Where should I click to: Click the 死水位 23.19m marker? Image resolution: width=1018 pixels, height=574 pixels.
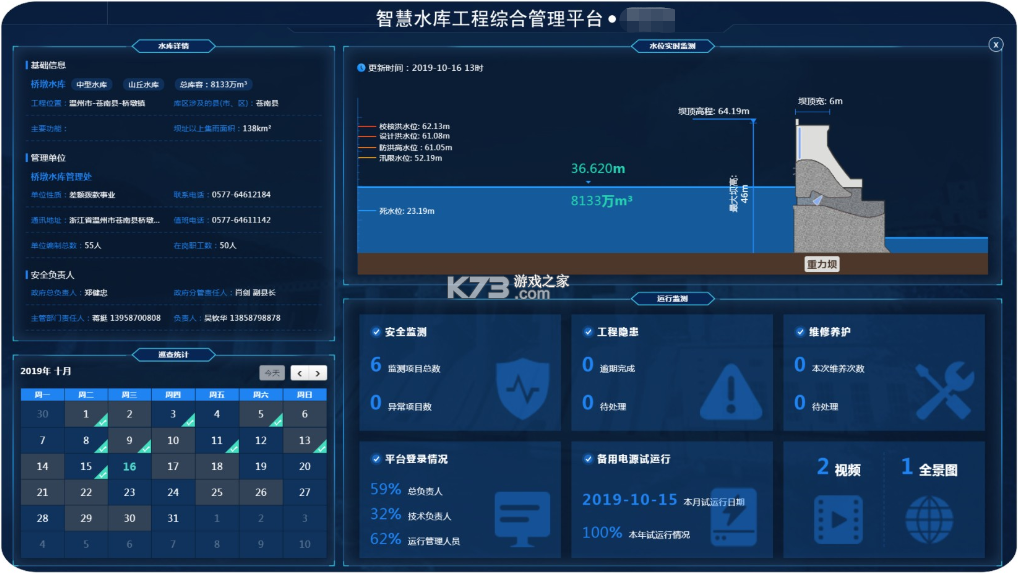pos(397,211)
